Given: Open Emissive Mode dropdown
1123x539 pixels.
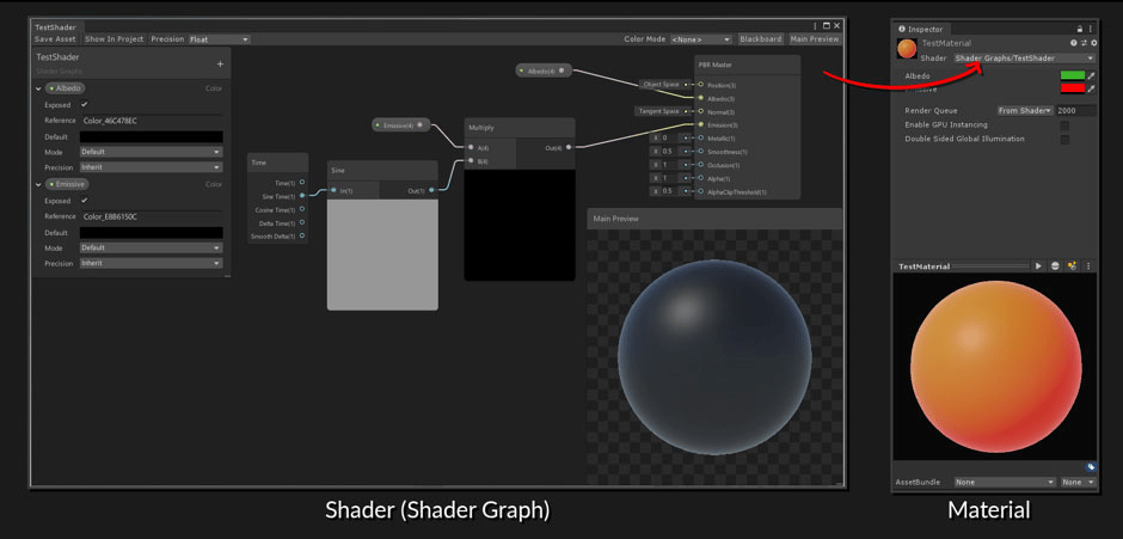Looking at the screenshot, I should tap(151, 248).
